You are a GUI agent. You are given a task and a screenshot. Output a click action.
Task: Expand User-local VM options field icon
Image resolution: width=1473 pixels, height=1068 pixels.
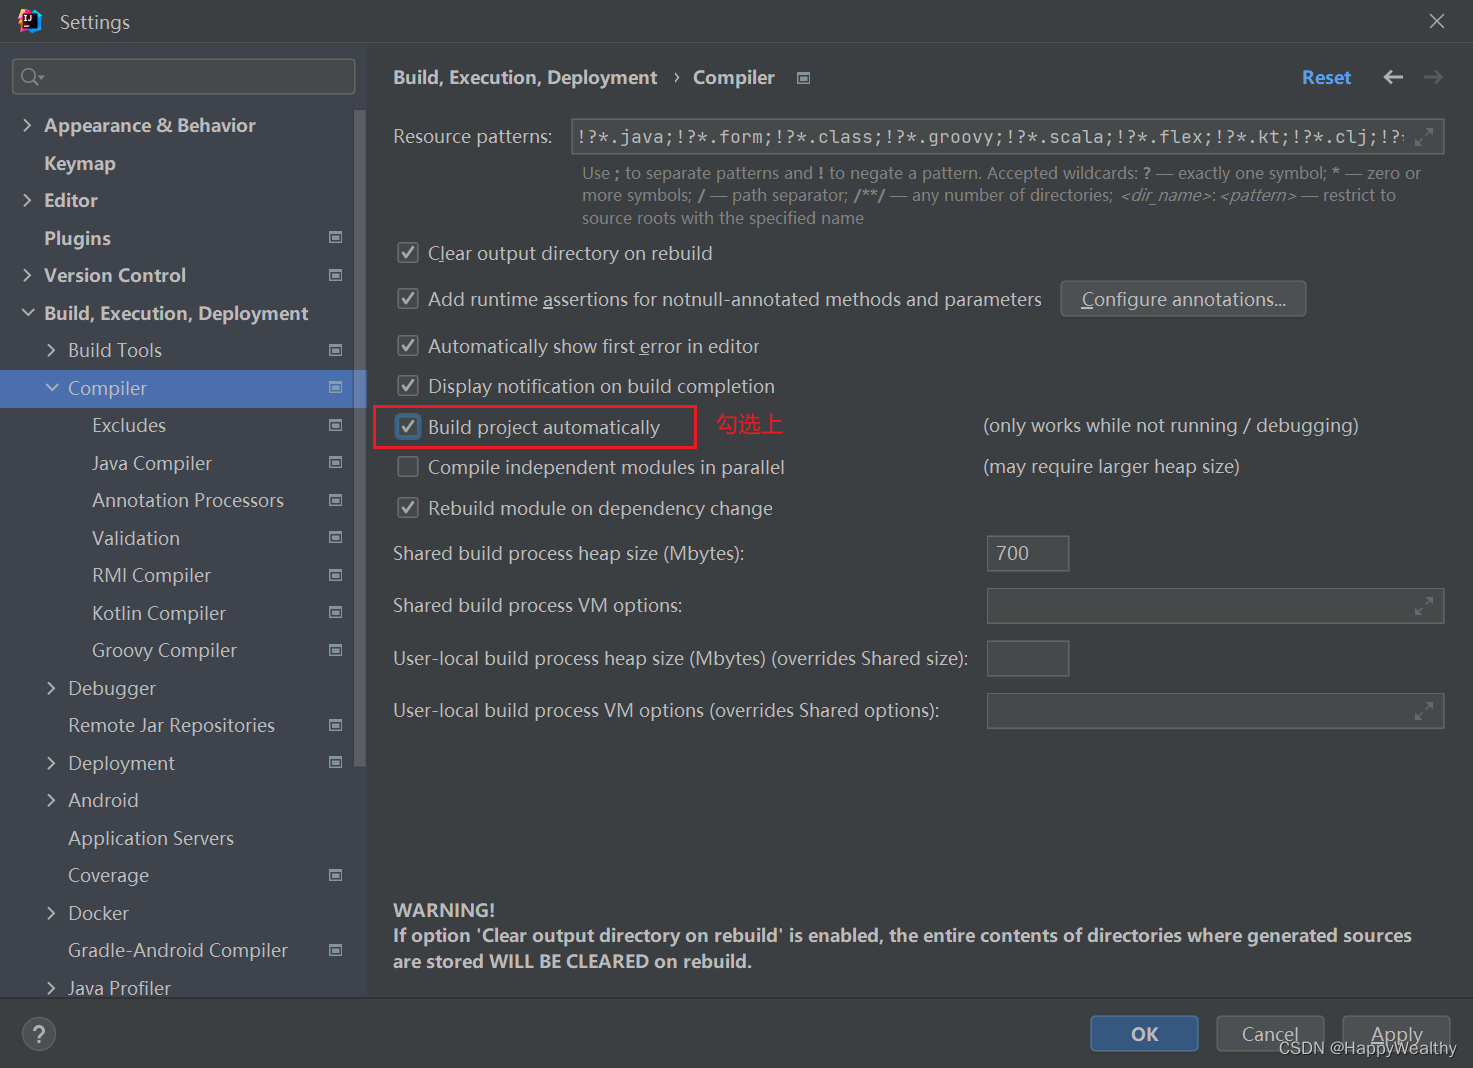pos(1424,710)
